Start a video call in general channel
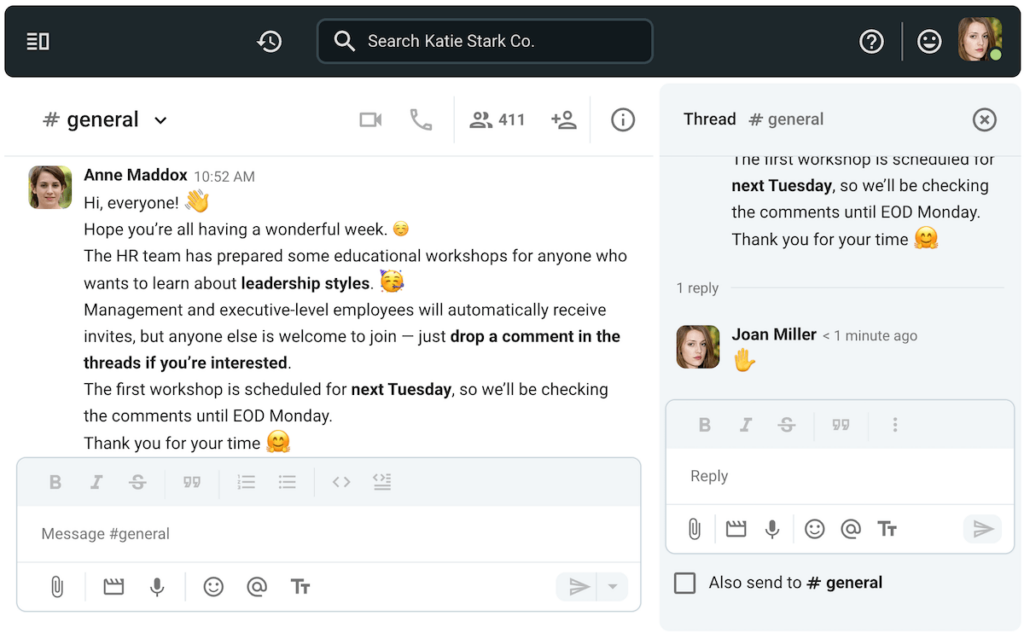1024x633 pixels. coord(370,120)
